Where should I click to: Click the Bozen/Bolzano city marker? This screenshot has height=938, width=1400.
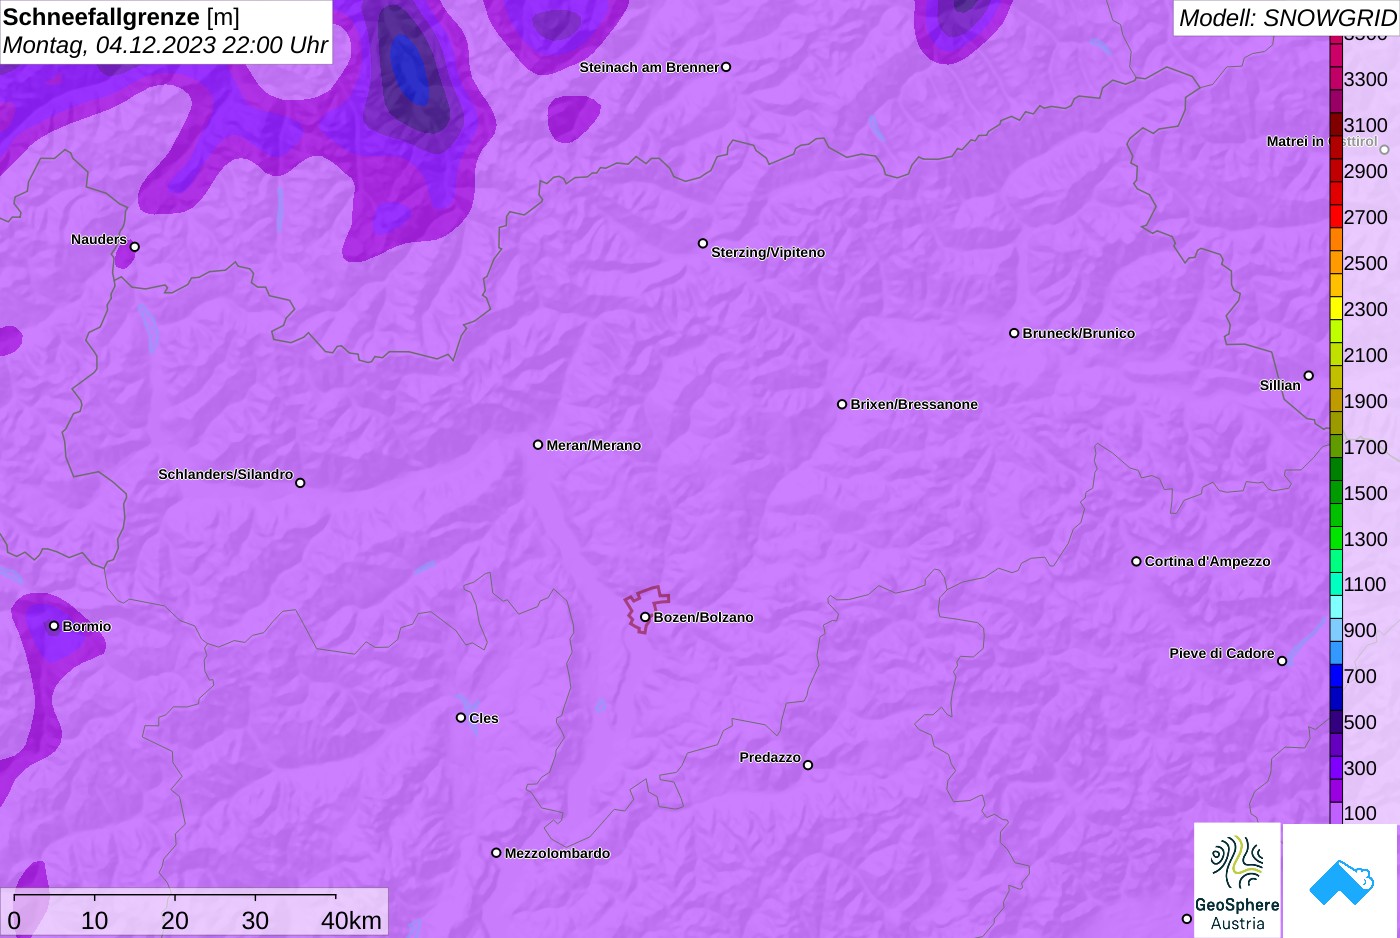click(x=645, y=617)
